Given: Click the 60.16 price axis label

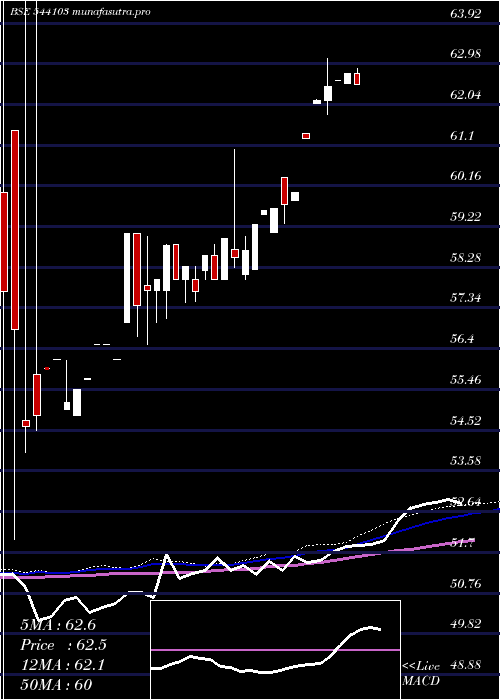Looking at the screenshot, I should (466, 176).
